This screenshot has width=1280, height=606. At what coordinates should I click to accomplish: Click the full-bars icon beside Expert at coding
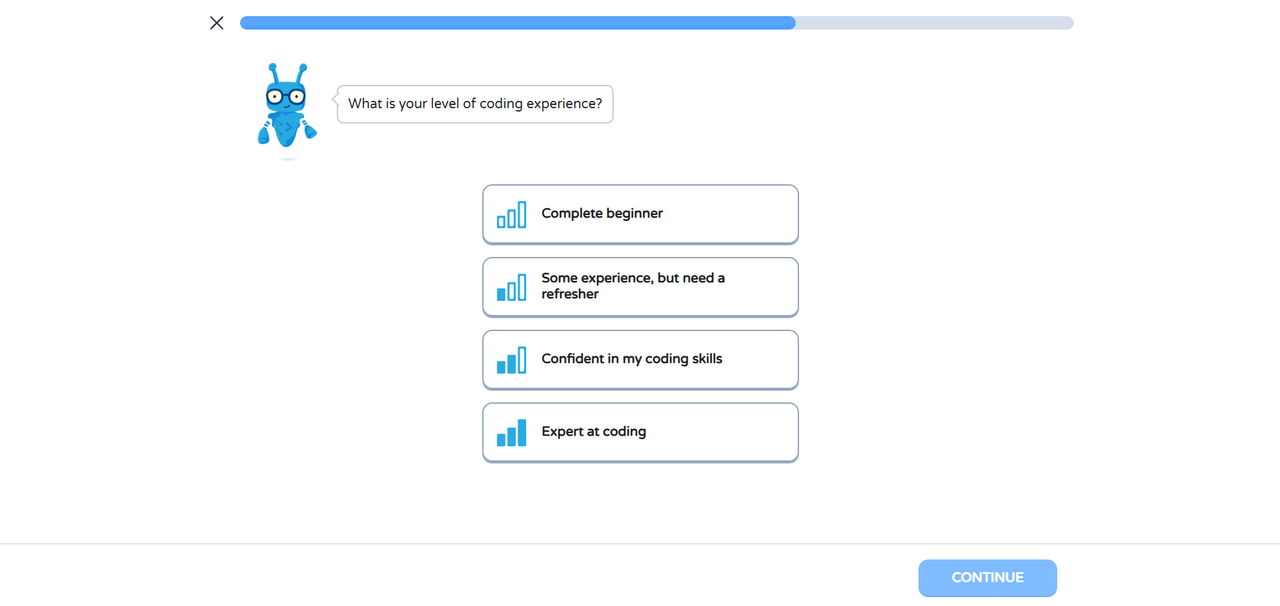(511, 432)
